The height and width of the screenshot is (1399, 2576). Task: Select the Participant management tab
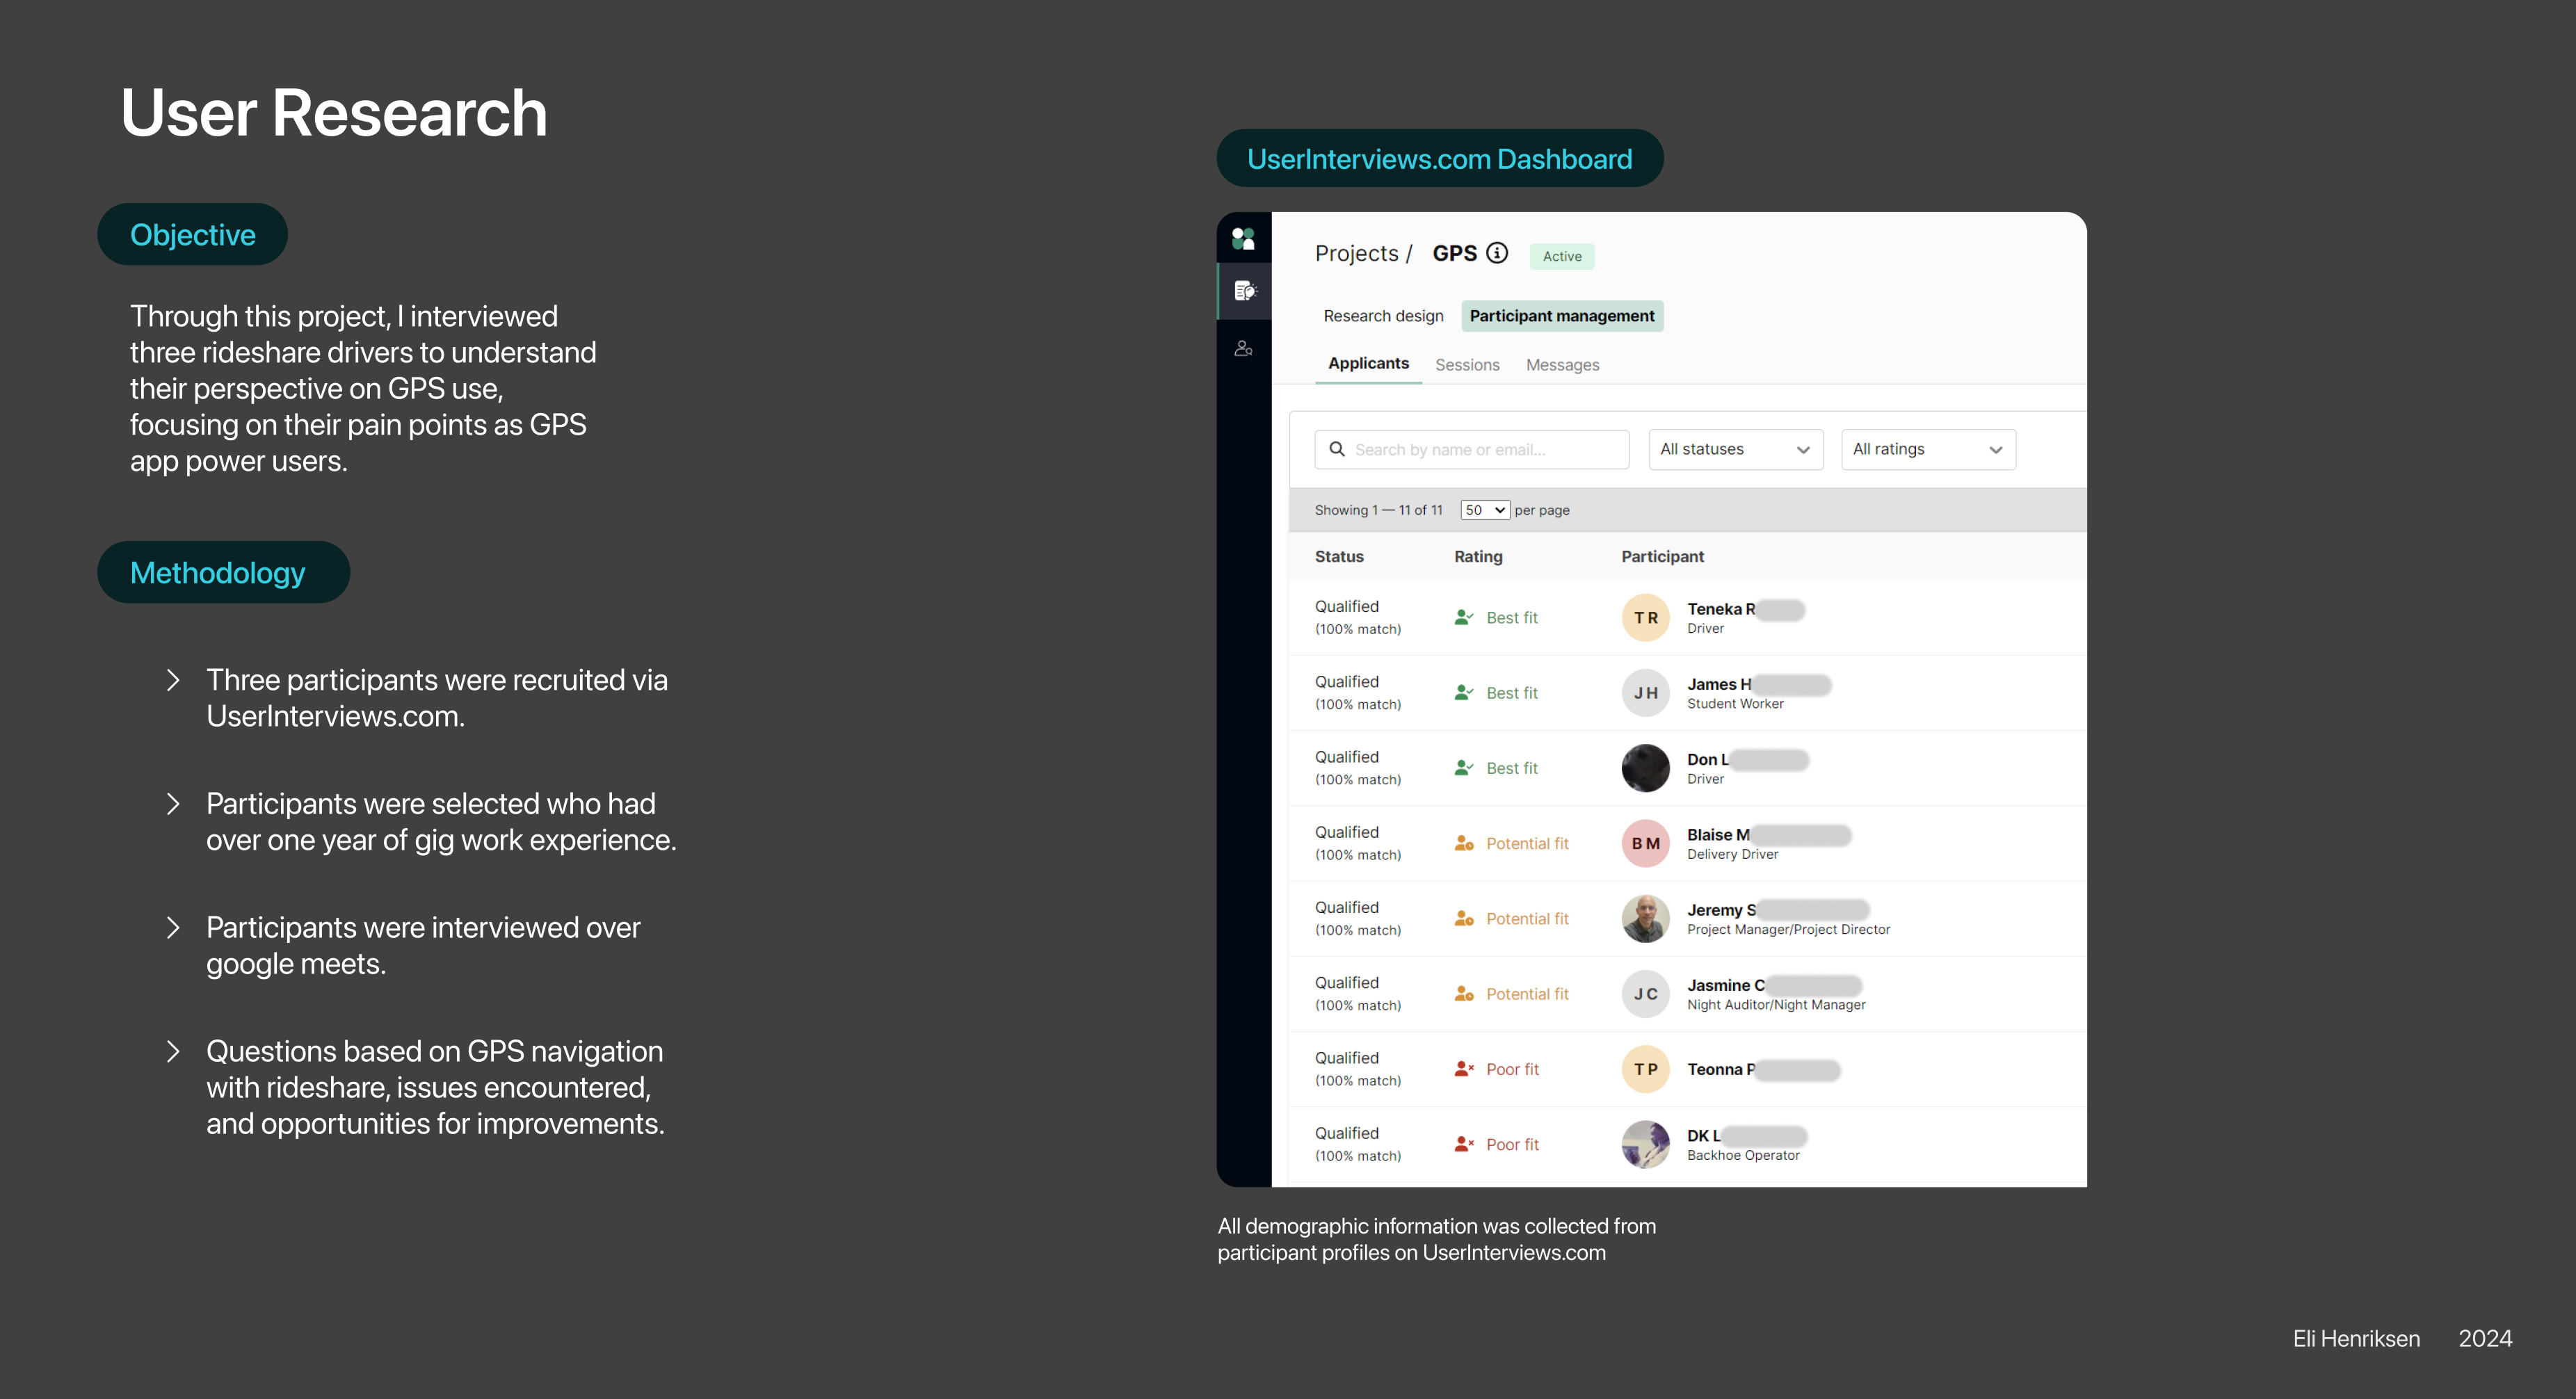point(1562,316)
